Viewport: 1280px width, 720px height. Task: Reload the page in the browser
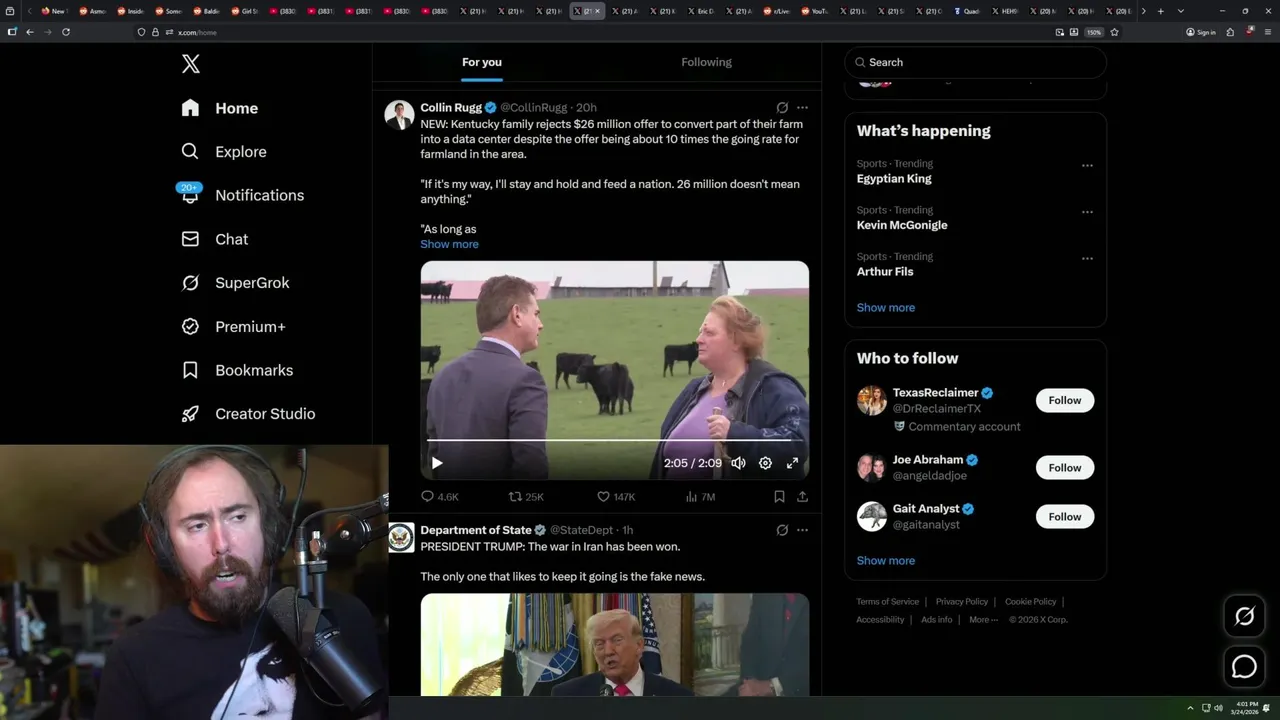coord(66,32)
